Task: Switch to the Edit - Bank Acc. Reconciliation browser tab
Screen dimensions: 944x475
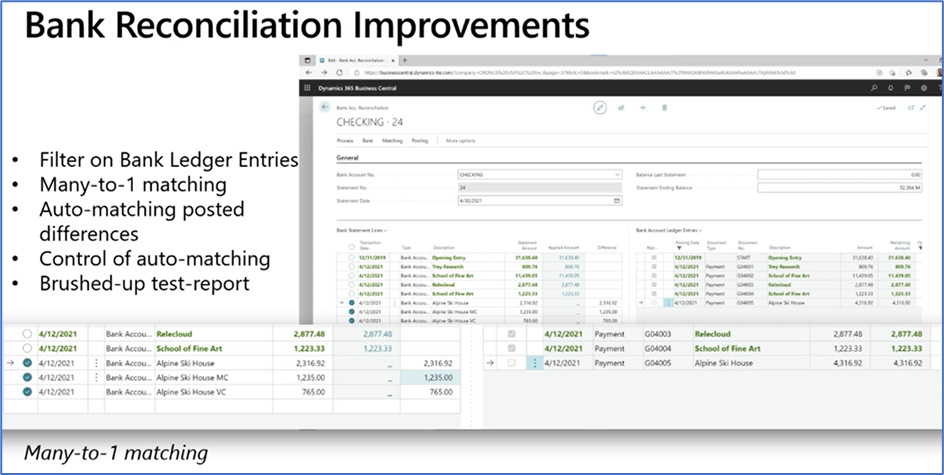Action: pos(356,60)
